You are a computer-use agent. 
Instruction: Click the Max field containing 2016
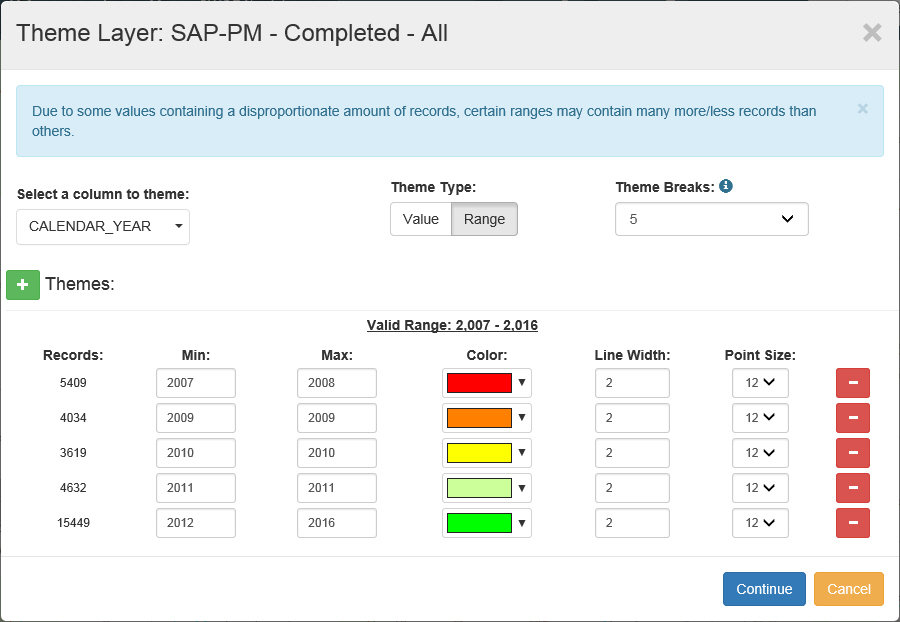(x=336, y=523)
